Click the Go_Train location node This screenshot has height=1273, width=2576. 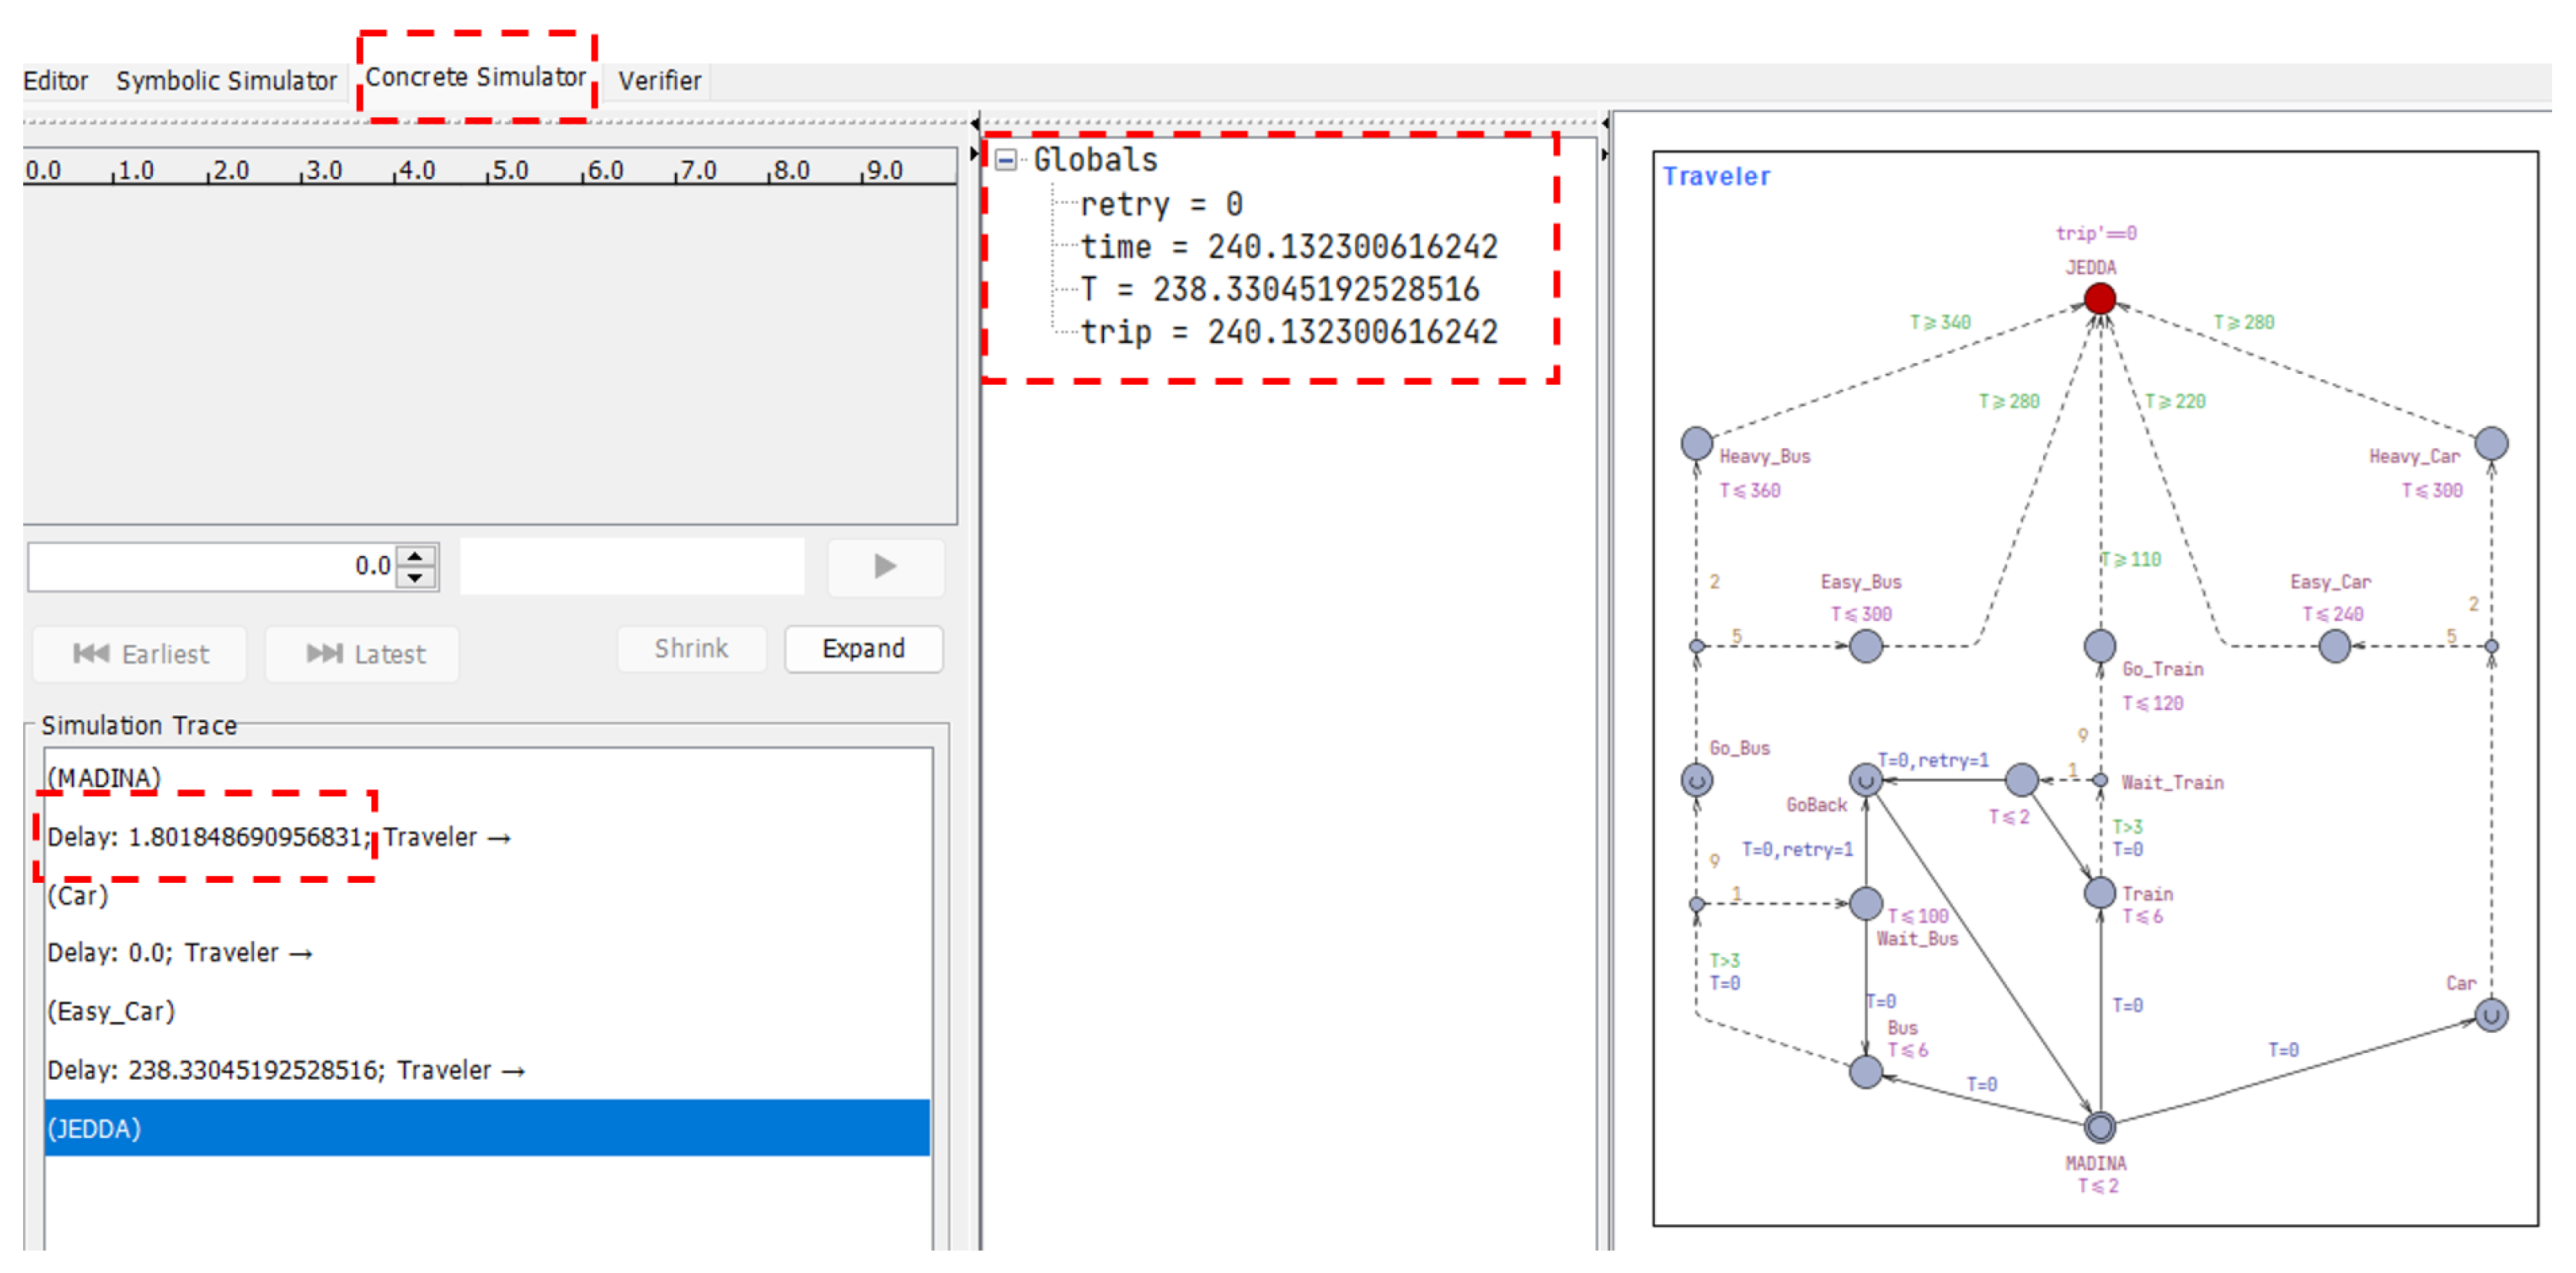coord(2099,645)
